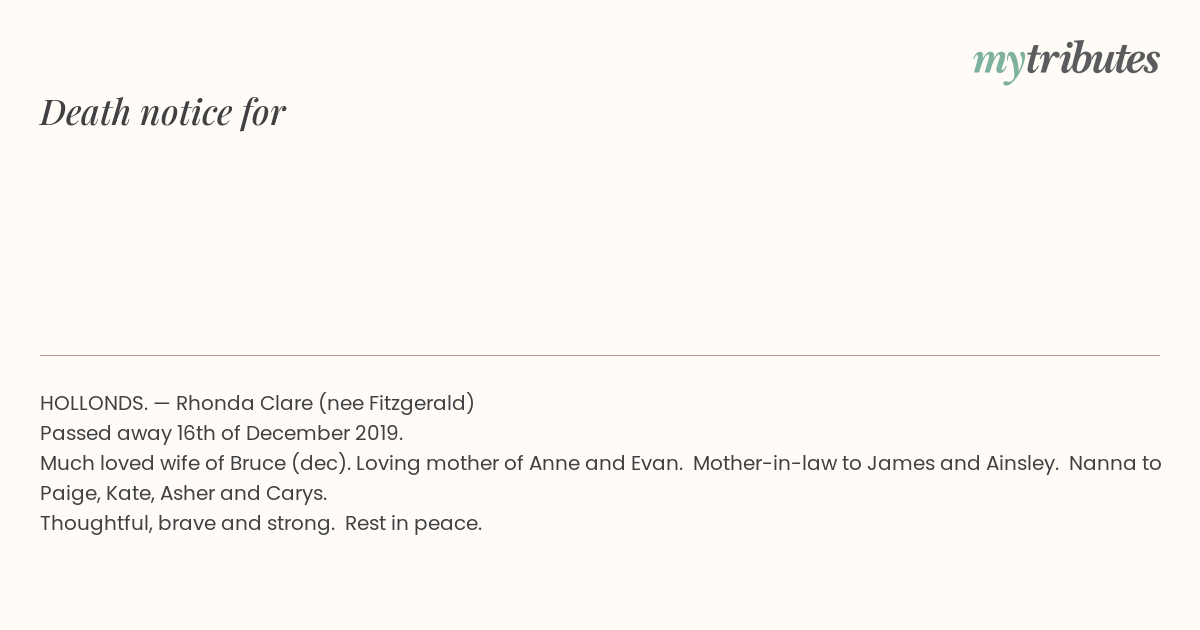Click the dark 'tributes' part of logo
Image resolution: width=1200 pixels, height=630 pixels.
[x=1093, y=59]
